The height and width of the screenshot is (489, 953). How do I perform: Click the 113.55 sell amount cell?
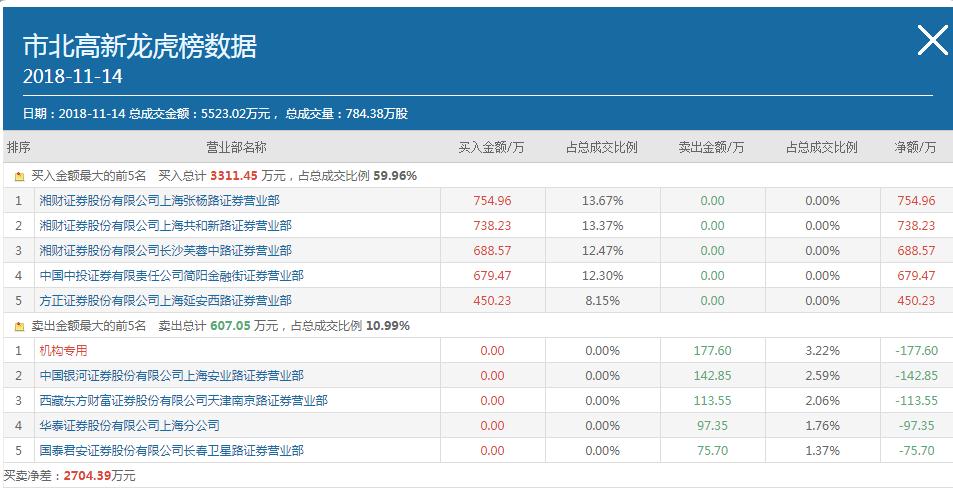(x=712, y=400)
